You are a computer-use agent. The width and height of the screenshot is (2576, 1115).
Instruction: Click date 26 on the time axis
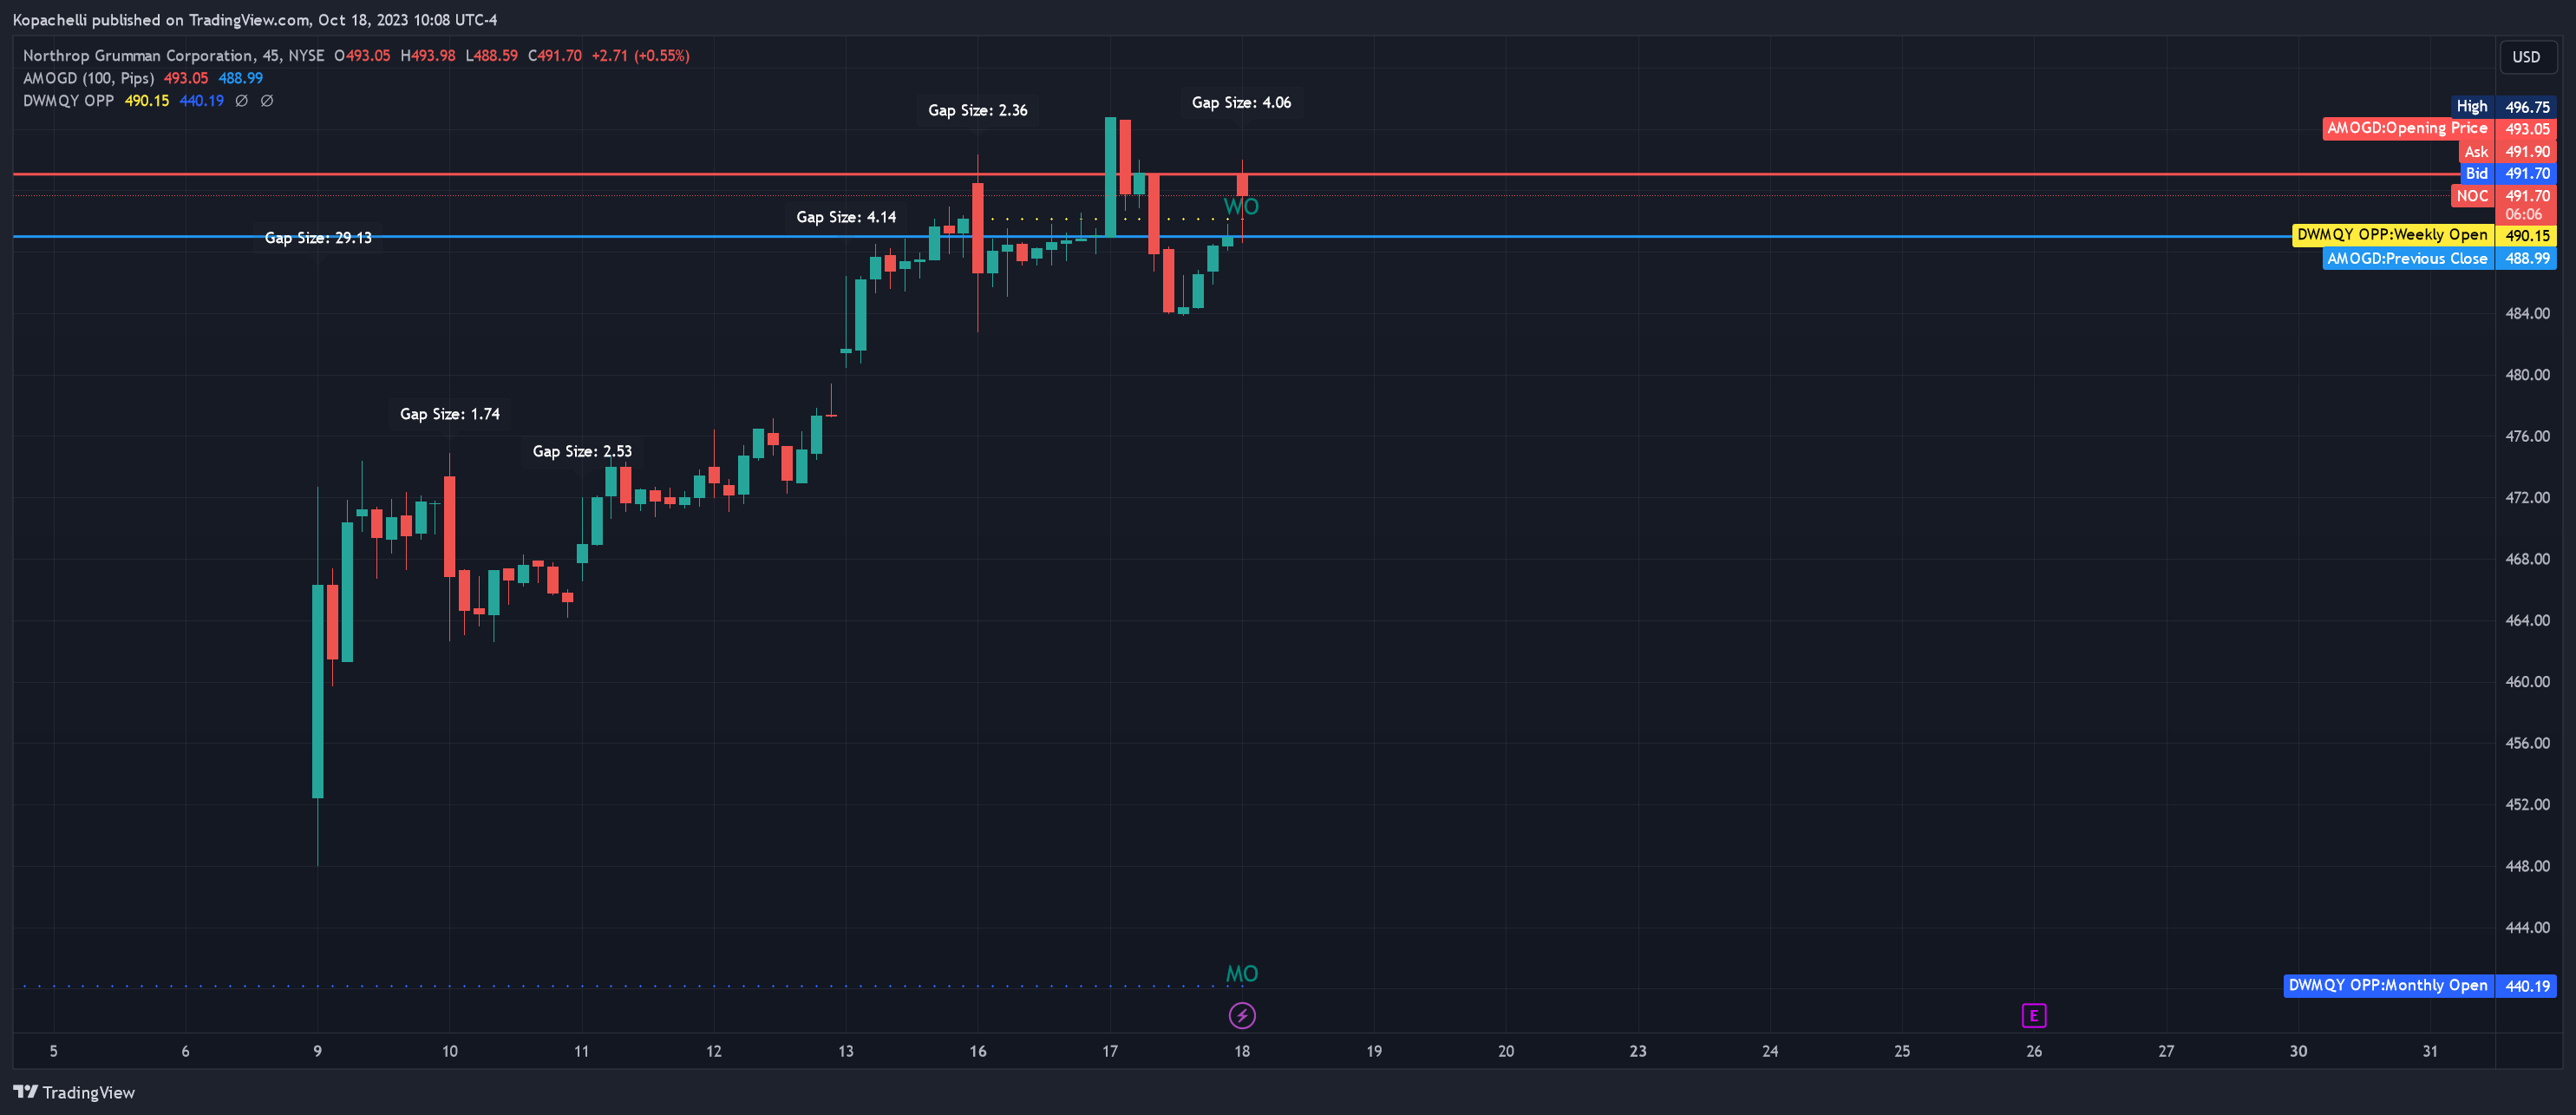coord(2034,1051)
